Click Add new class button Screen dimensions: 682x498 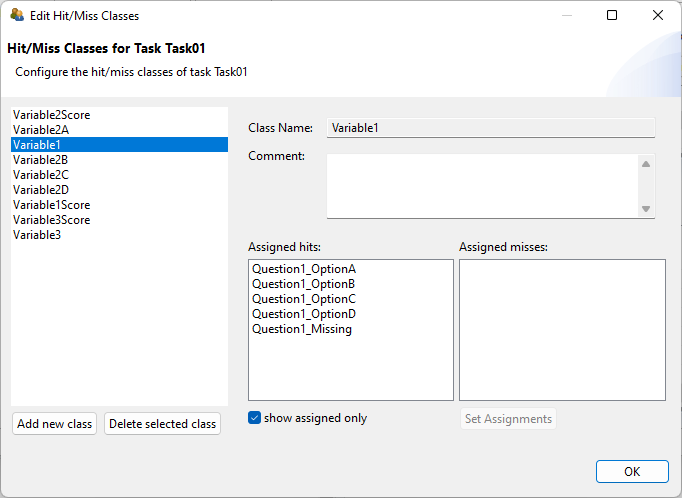click(x=55, y=424)
